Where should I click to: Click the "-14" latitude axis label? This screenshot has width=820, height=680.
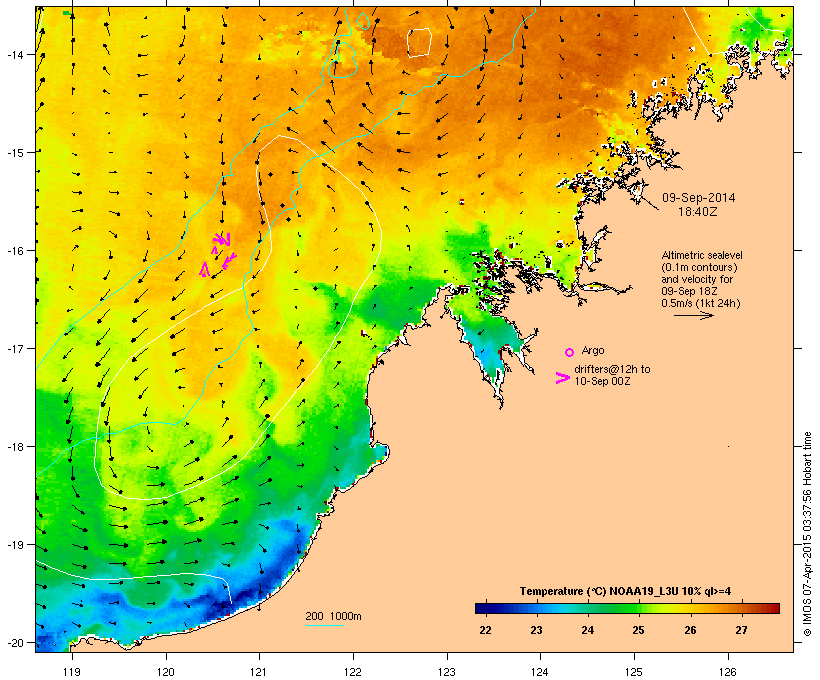14,54
